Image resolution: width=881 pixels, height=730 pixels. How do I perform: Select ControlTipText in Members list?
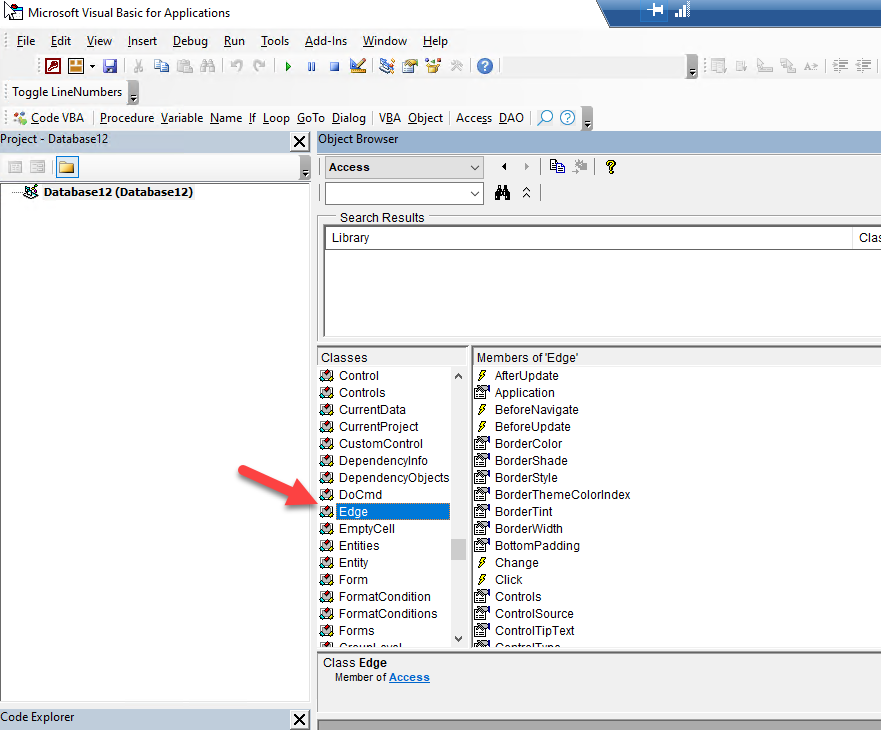(534, 631)
